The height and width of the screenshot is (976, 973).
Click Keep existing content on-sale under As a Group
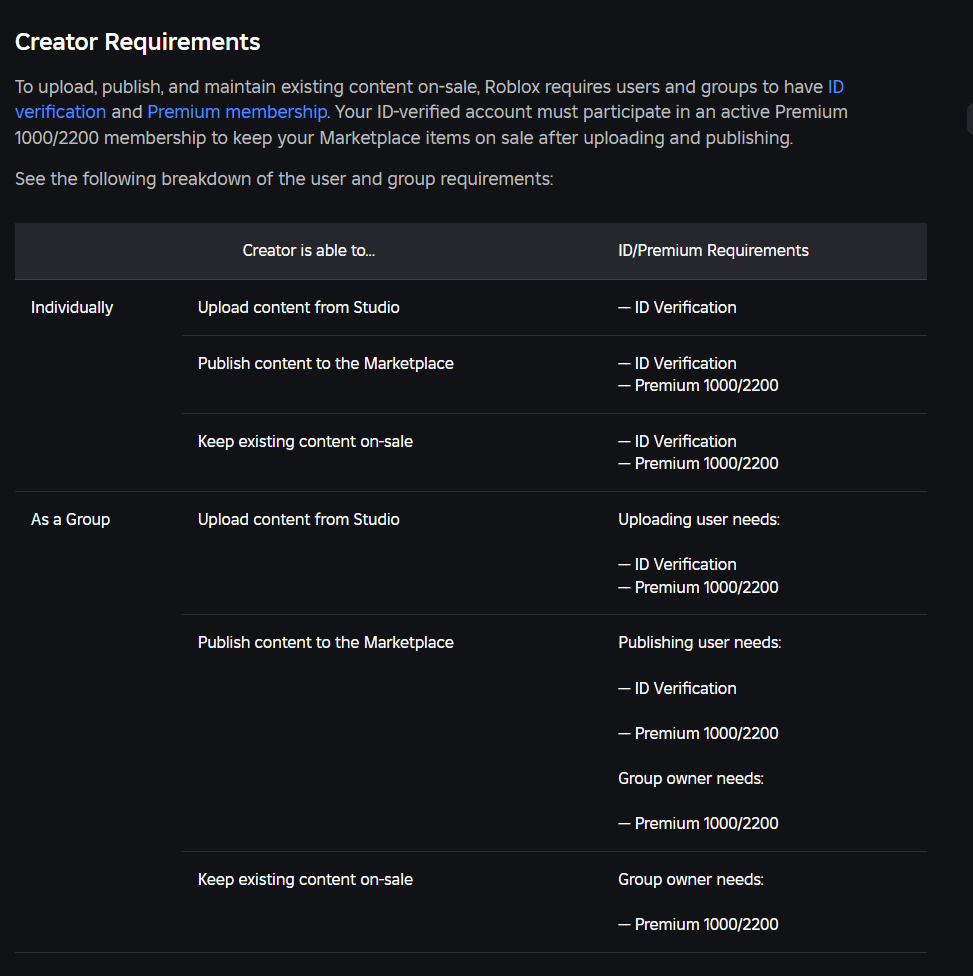(x=305, y=880)
